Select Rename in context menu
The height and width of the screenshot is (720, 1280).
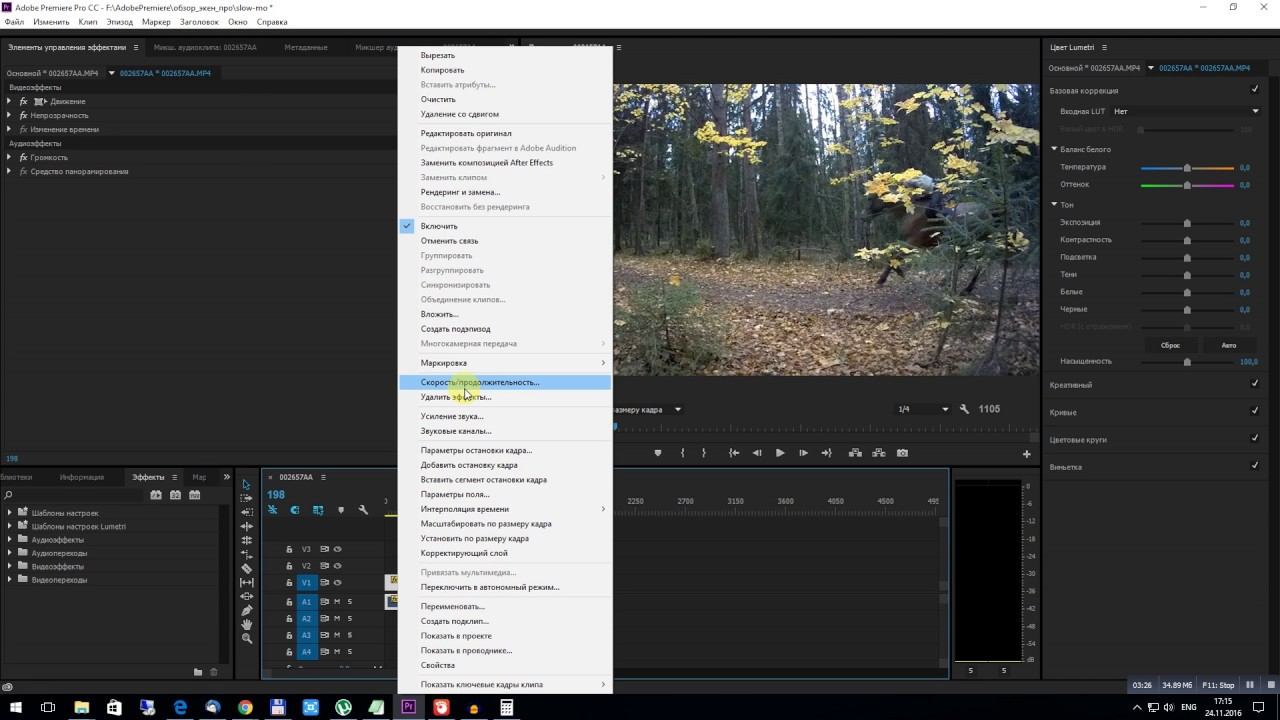click(505, 606)
